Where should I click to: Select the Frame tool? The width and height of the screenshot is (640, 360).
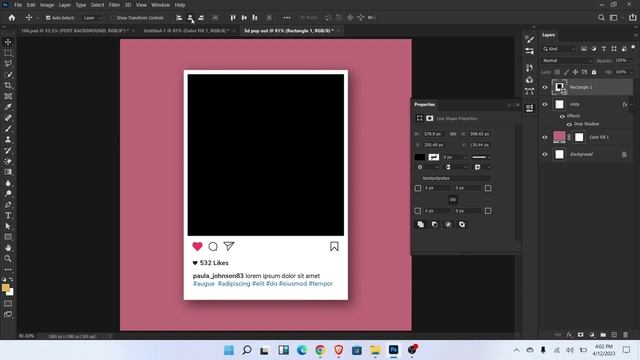pyautogui.click(x=8, y=96)
